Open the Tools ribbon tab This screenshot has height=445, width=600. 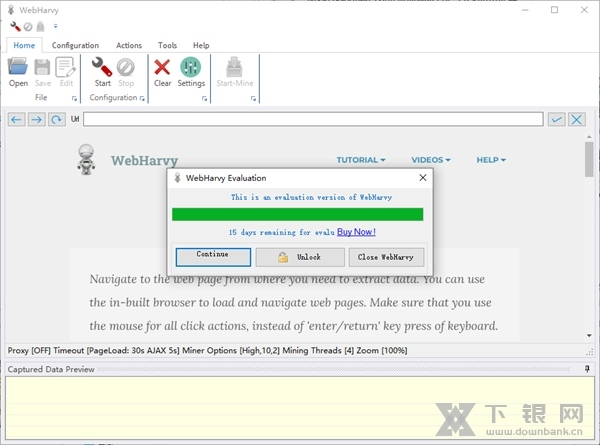[x=168, y=45]
